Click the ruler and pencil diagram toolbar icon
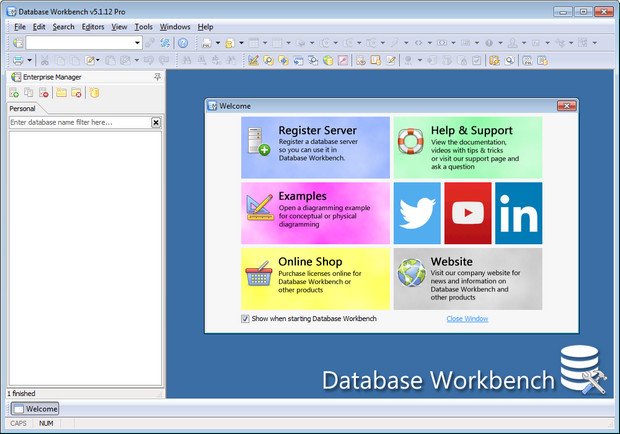620x434 pixels. (x=253, y=60)
